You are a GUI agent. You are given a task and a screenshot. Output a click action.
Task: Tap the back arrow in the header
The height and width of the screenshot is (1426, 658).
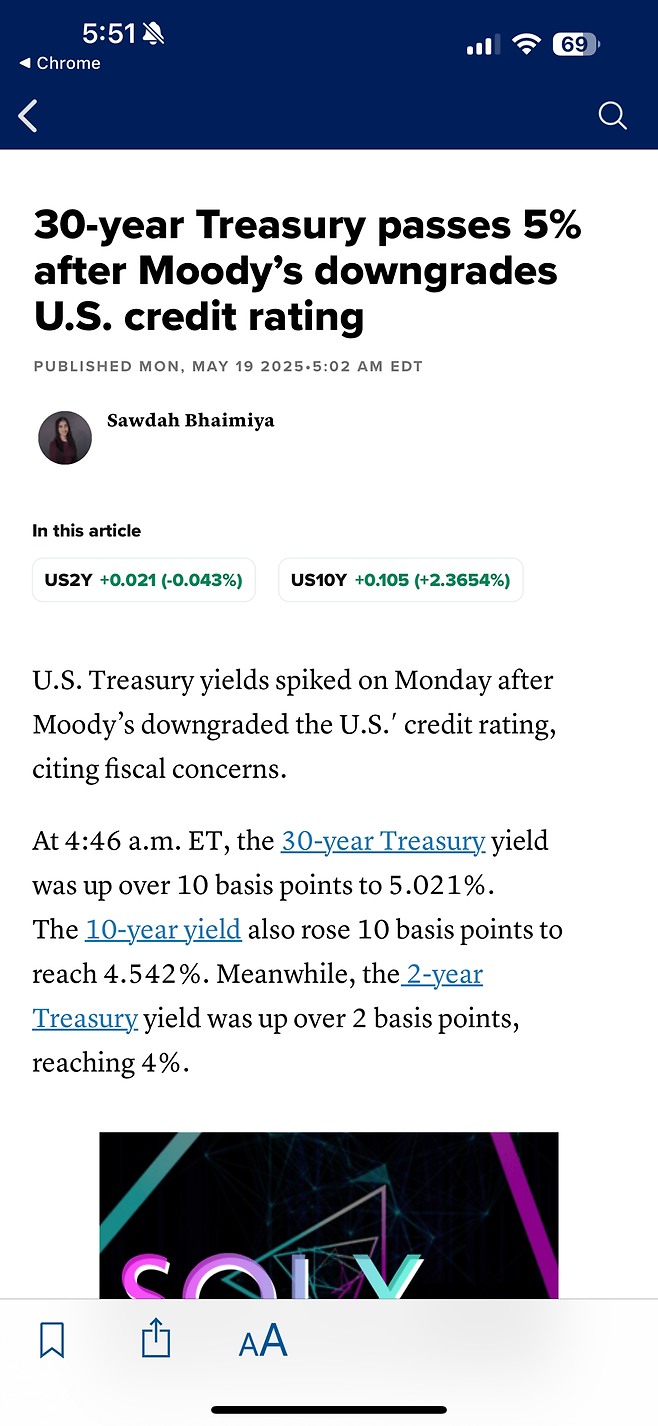[28, 116]
